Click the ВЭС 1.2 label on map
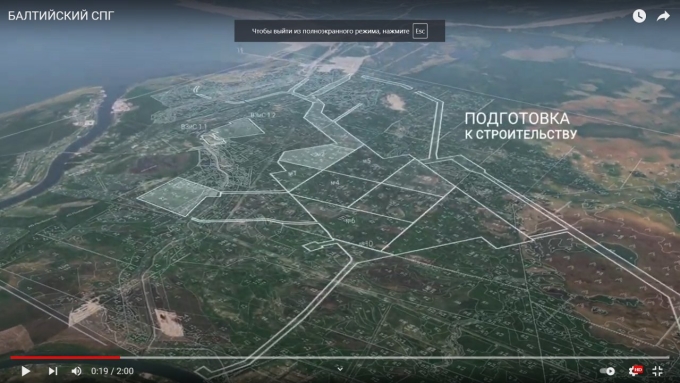Viewport: 680px width, 383px height. click(263, 115)
